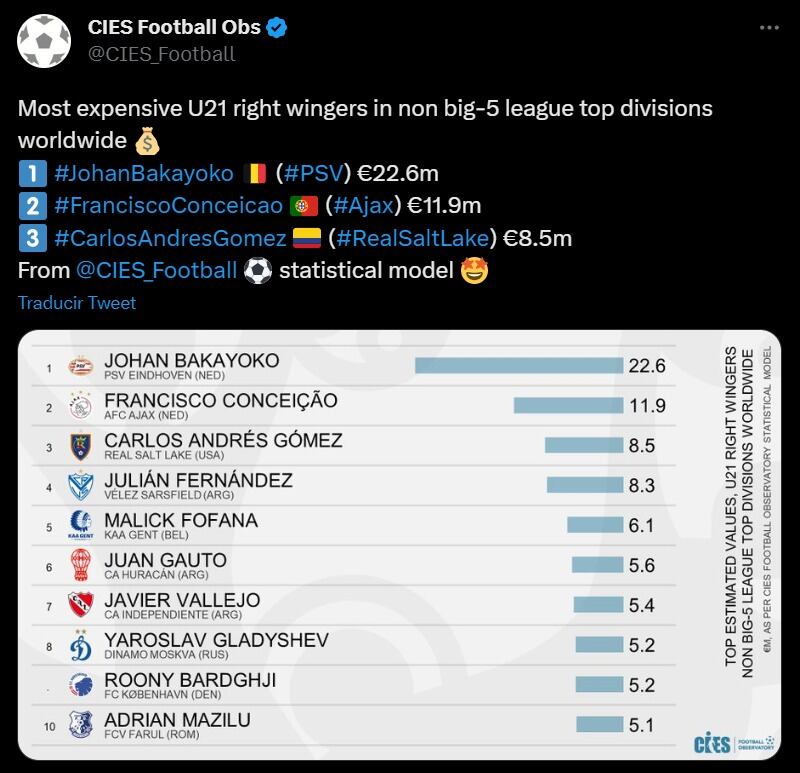Click the KAA Gent club crest
The width and height of the screenshot is (800, 773).
coord(80,526)
